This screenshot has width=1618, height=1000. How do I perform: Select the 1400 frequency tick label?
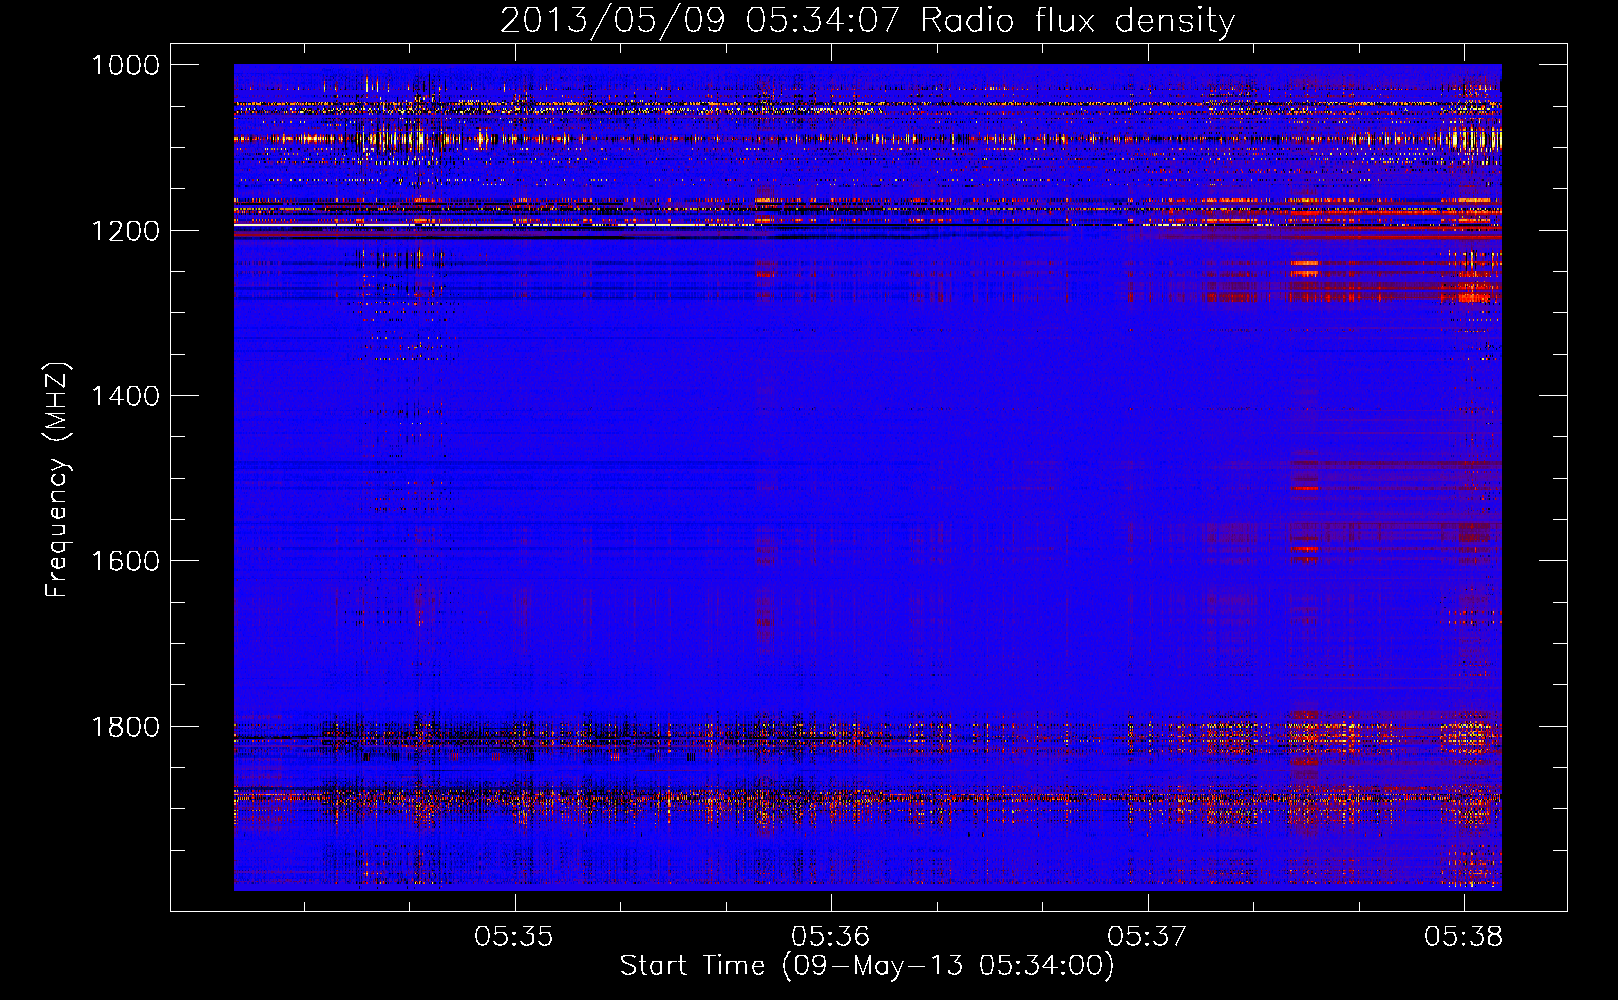coord(126,396)
